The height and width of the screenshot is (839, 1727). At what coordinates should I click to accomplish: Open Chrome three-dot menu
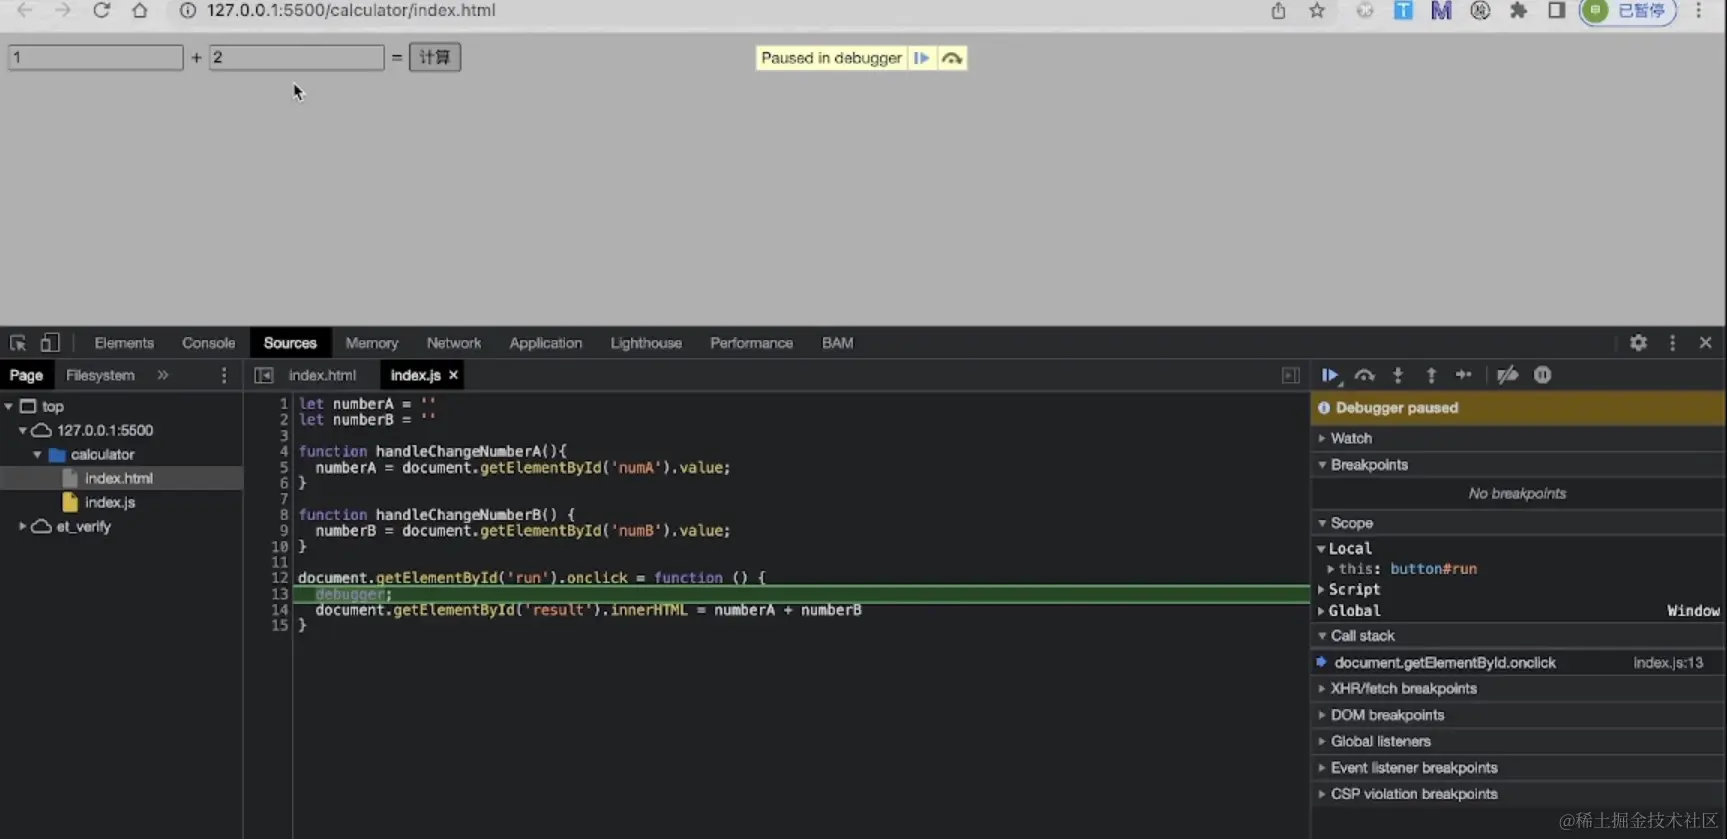(1698, 11)
